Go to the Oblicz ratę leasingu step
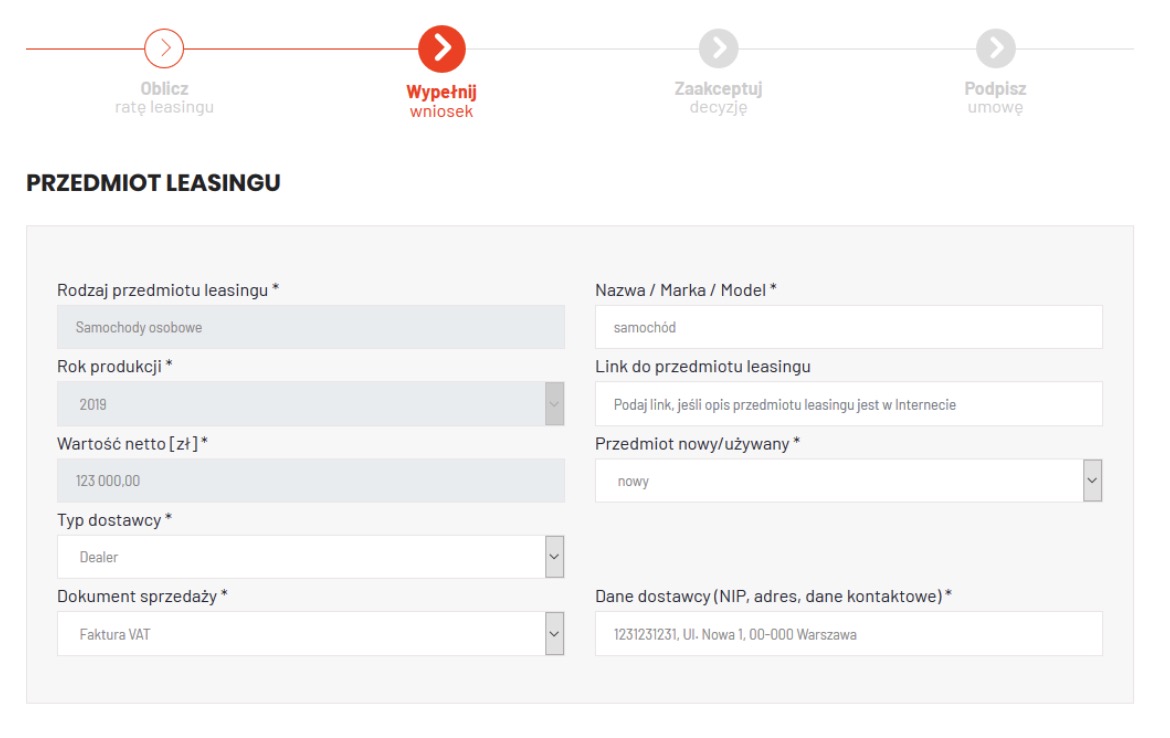Image resolution: width=1170 pixels, height=738 pixels. 165,98
